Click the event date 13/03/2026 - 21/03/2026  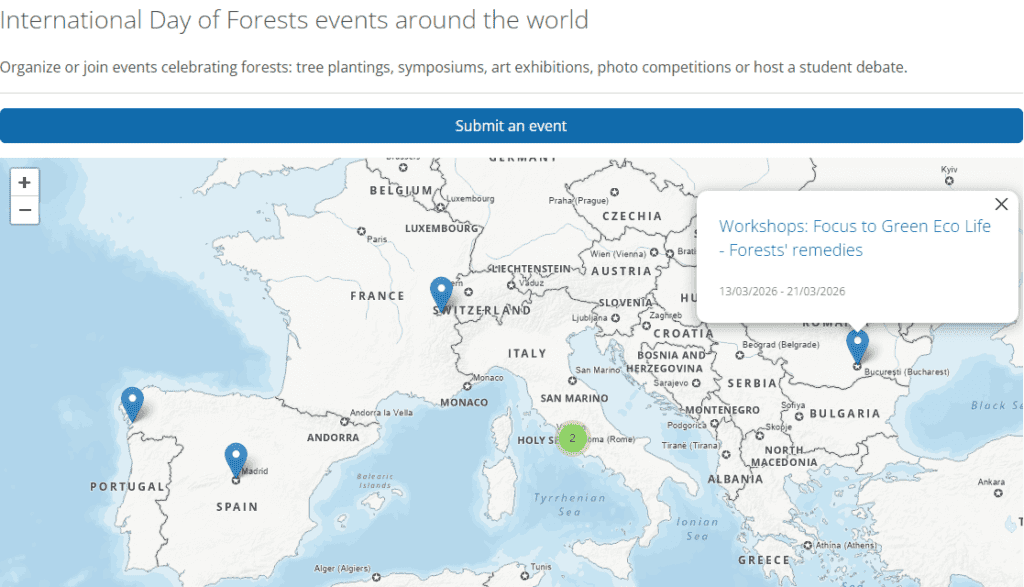coord(782,291)
